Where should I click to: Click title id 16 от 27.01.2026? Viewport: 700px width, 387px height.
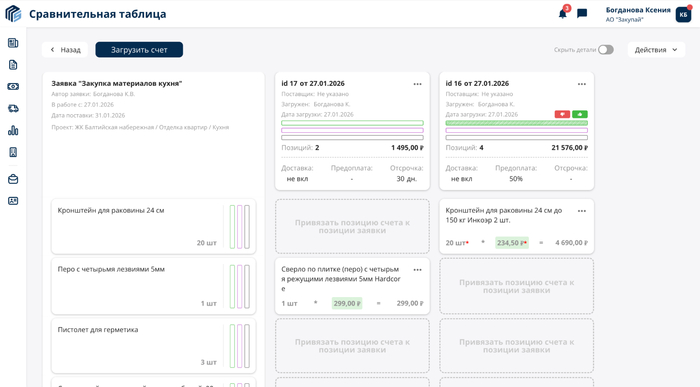pos(477,83)
